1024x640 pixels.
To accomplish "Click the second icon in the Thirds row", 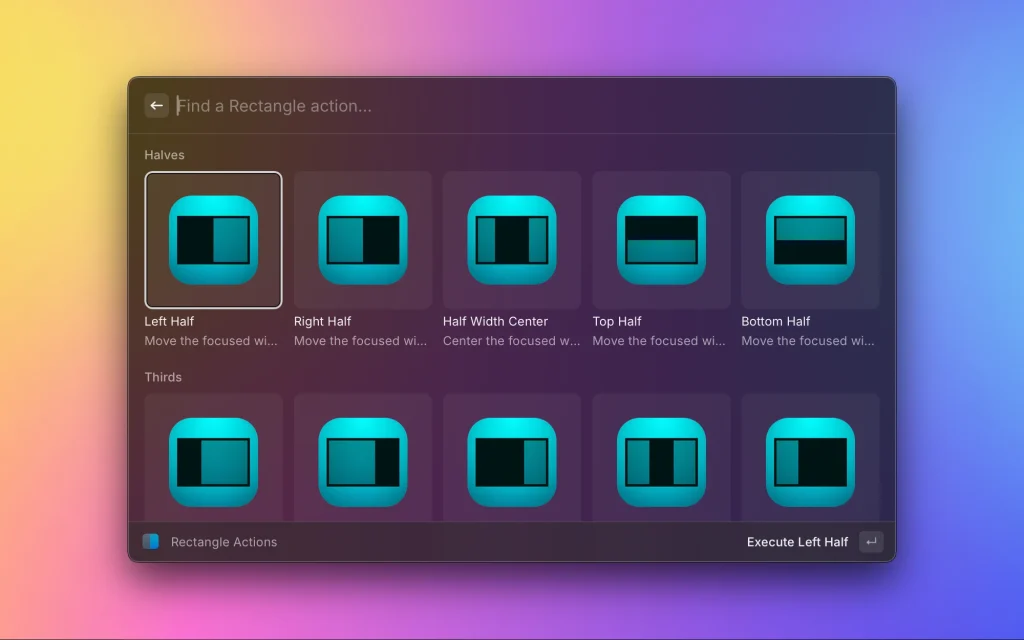I will [362, 460].
